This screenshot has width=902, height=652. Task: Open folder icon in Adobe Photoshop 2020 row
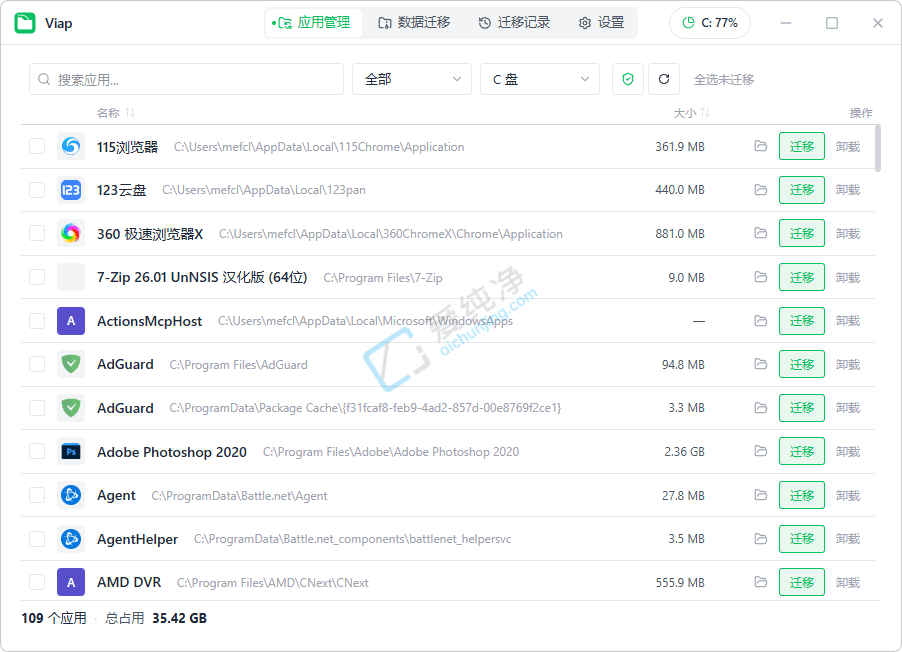(760, 451)
